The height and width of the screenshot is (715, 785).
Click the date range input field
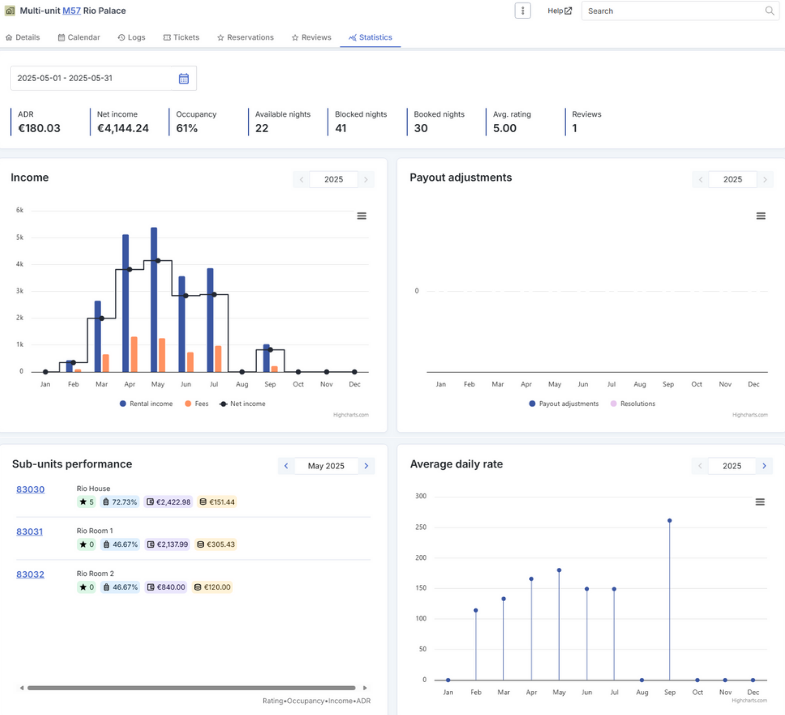[91, 78]
